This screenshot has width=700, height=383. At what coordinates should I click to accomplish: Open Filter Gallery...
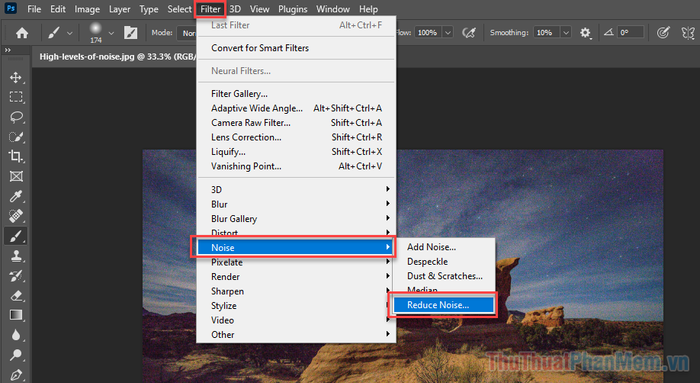click(297, 94)
